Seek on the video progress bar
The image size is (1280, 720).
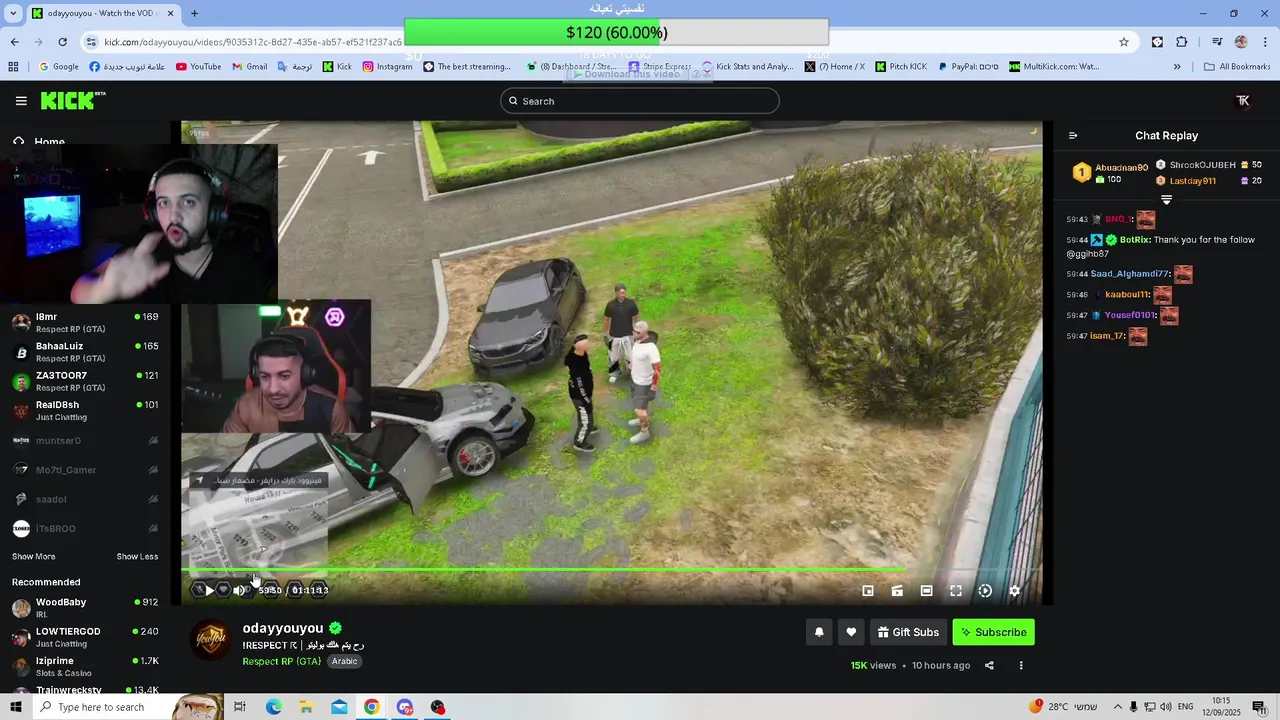pos(611,570)
